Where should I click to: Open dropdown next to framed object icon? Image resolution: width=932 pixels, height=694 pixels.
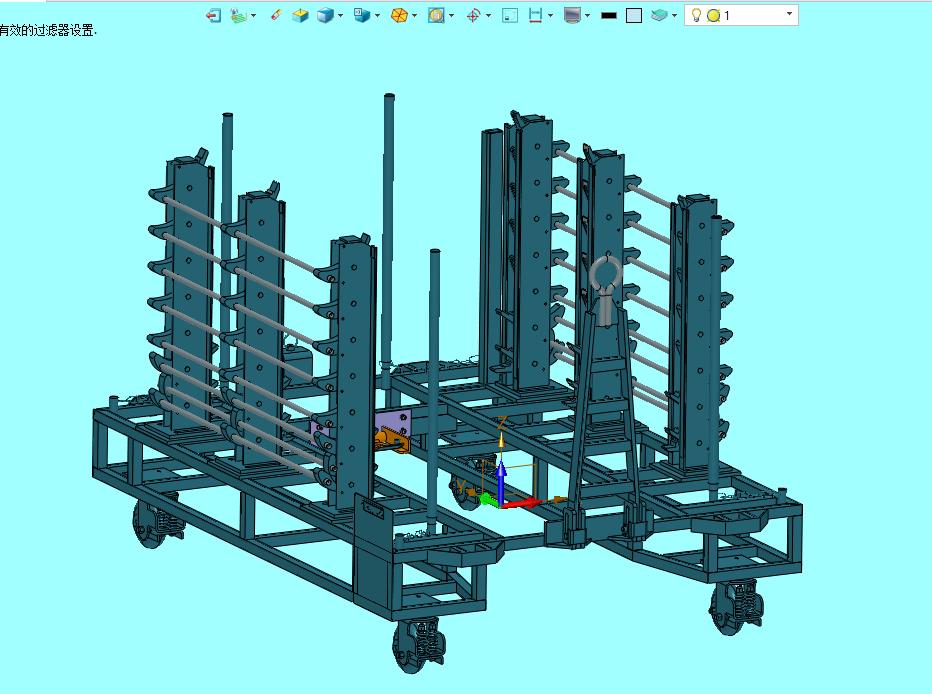click(x=452, y=15)
